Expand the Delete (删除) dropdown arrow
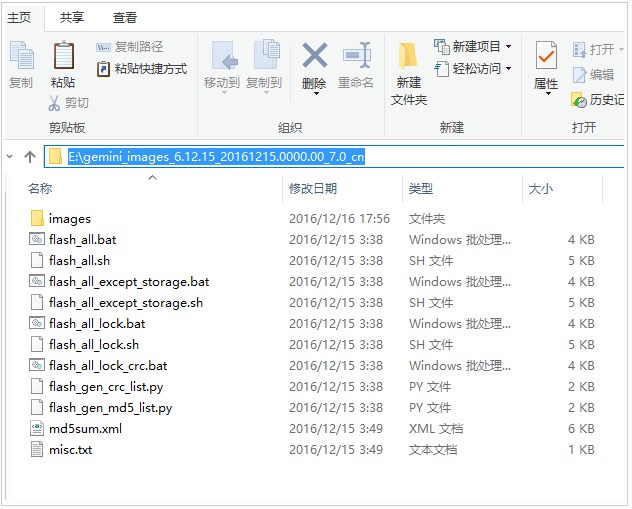The width and height of the screenshot is (632, 509). 316,93
